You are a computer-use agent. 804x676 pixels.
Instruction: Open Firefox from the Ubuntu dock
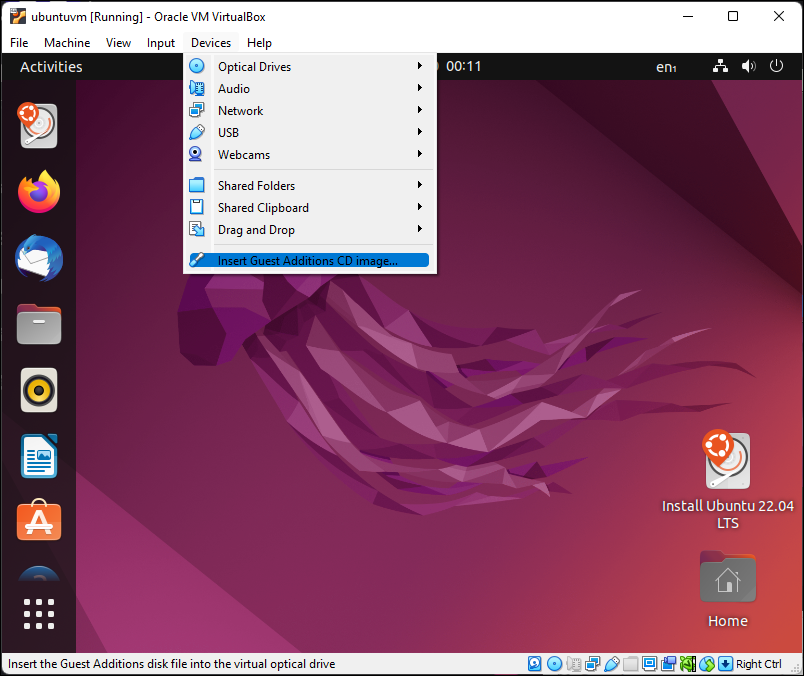[39, 192]
